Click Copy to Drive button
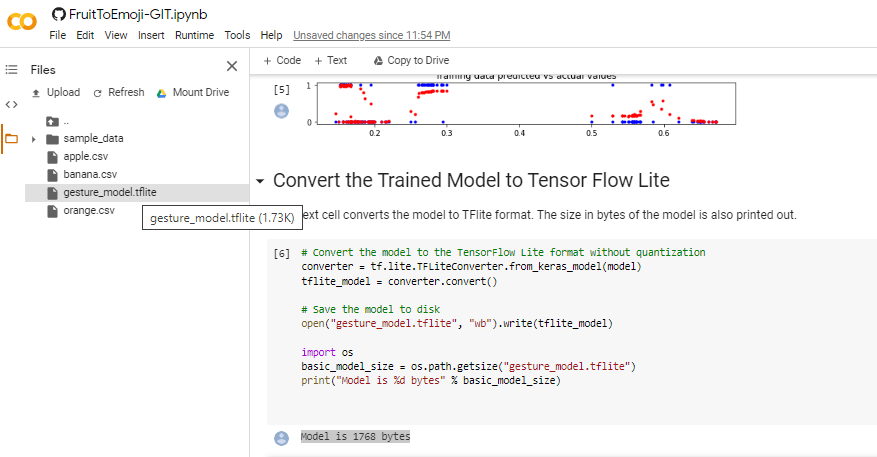Image resolution: width=877 pixels, height=457 pixels. click(411, 61)
